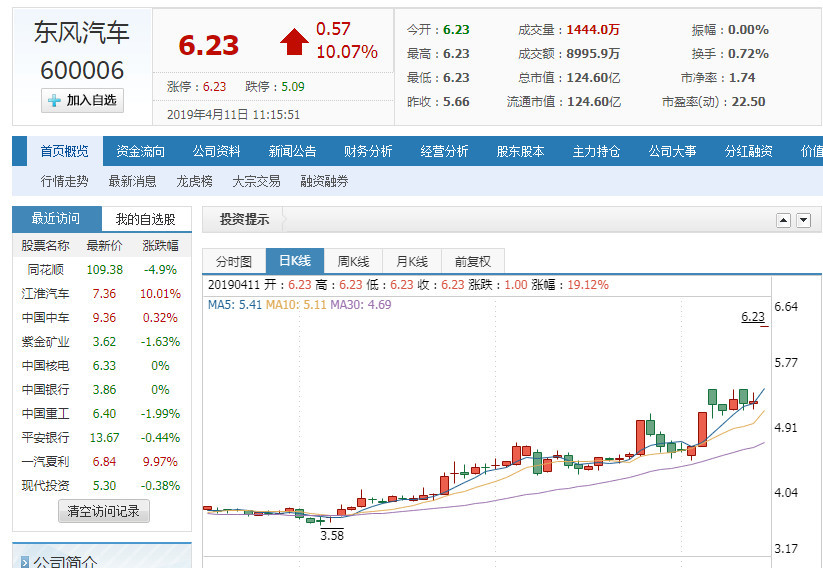Click the red up-arrow price indicator
823x568 pixels.
[294, 41]
